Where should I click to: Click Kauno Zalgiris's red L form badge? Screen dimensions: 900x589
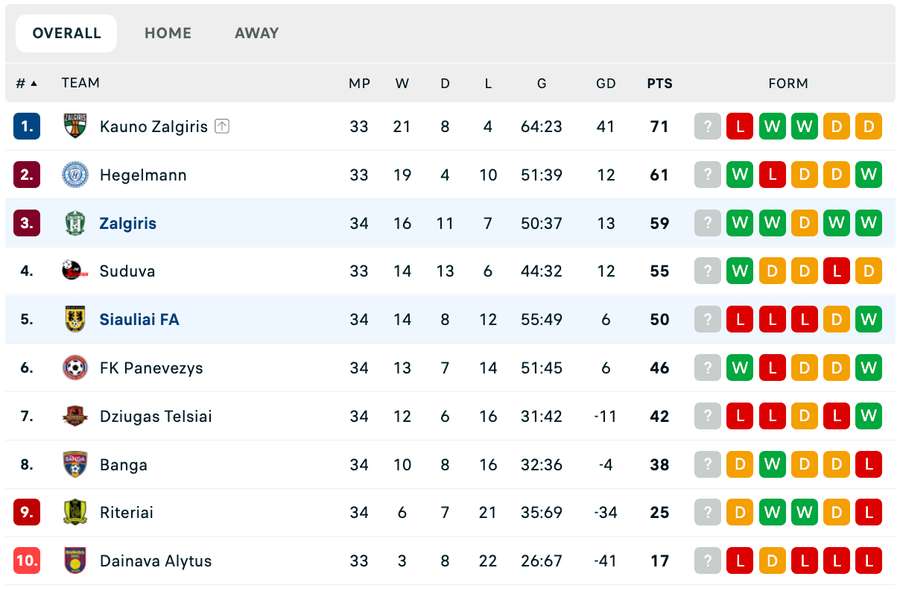tap(740, 127)
